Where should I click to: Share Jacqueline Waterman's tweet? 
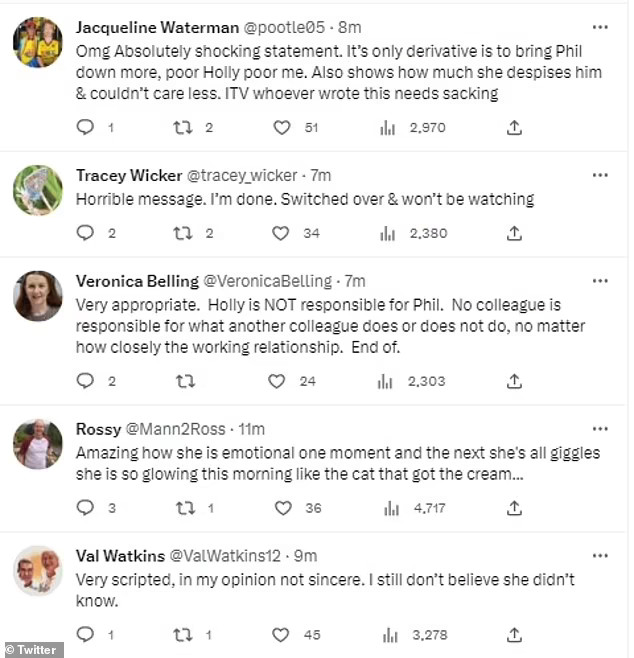coord(514,127)
